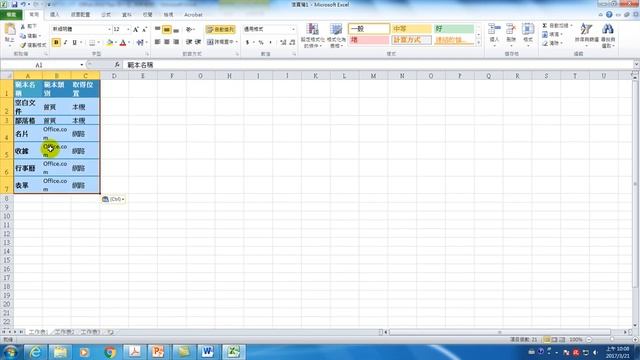This screenshot has height=360, width=640.
Task: Apply the red font color A
Action: 123,42
